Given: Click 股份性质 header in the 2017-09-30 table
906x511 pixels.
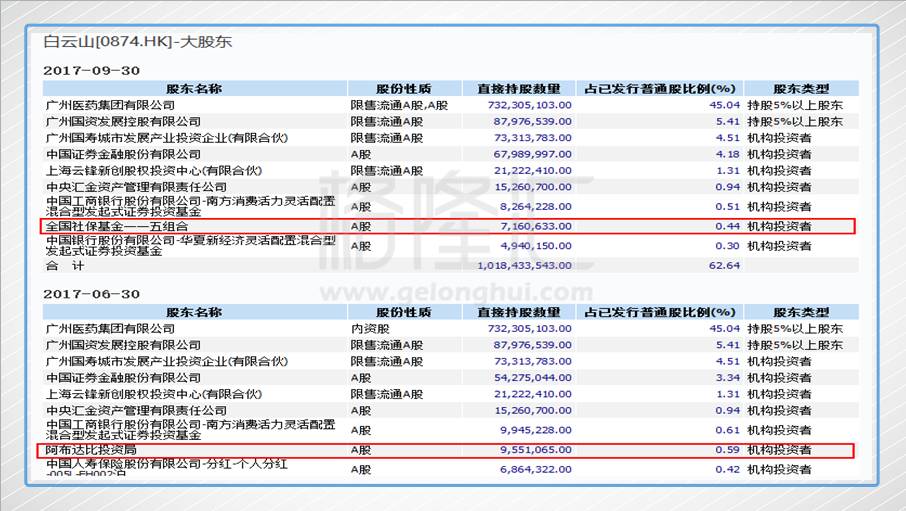Looking at the screenshot, I should click(x=403, y=88).
